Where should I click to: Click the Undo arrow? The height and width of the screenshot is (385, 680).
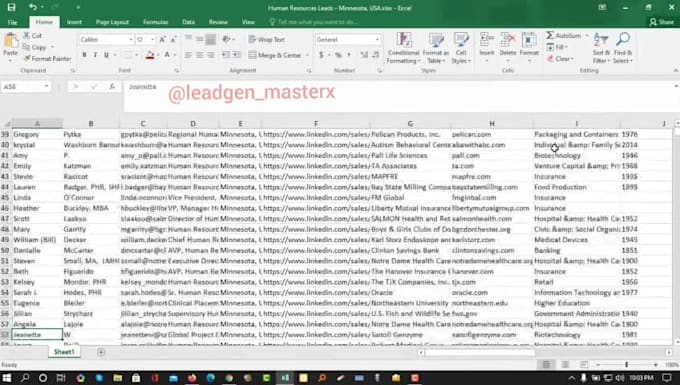click(33, 7)
